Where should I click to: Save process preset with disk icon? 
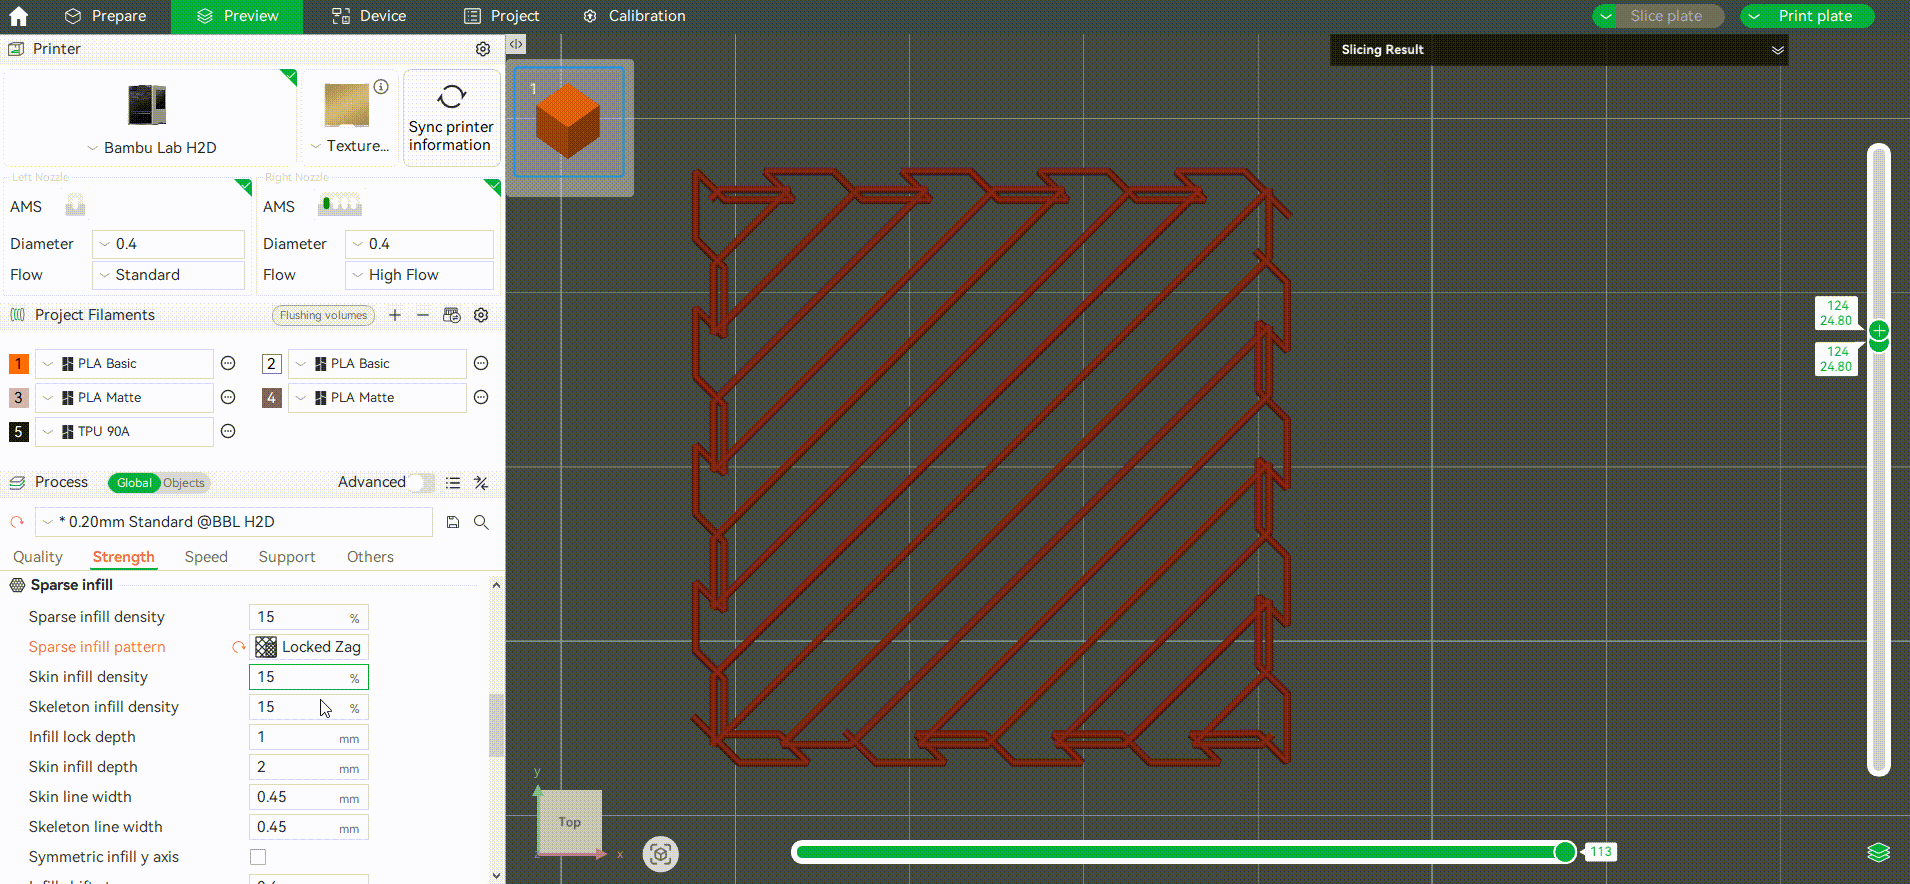453,522
